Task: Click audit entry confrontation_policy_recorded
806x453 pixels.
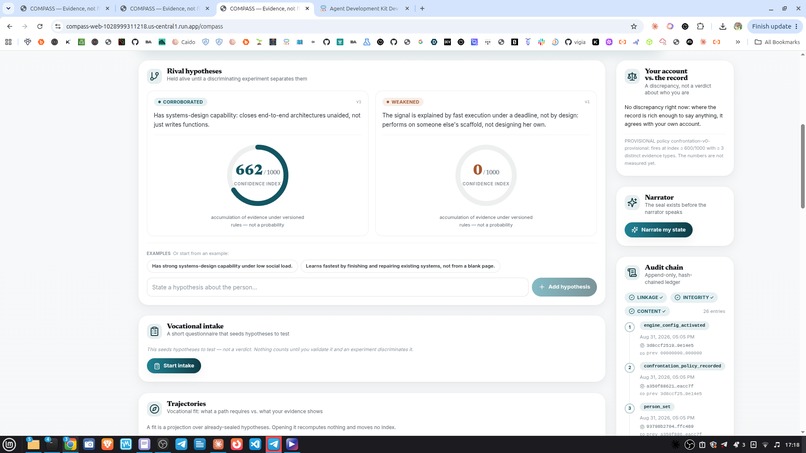Action: pyautogui.click(x=682, y=366)
